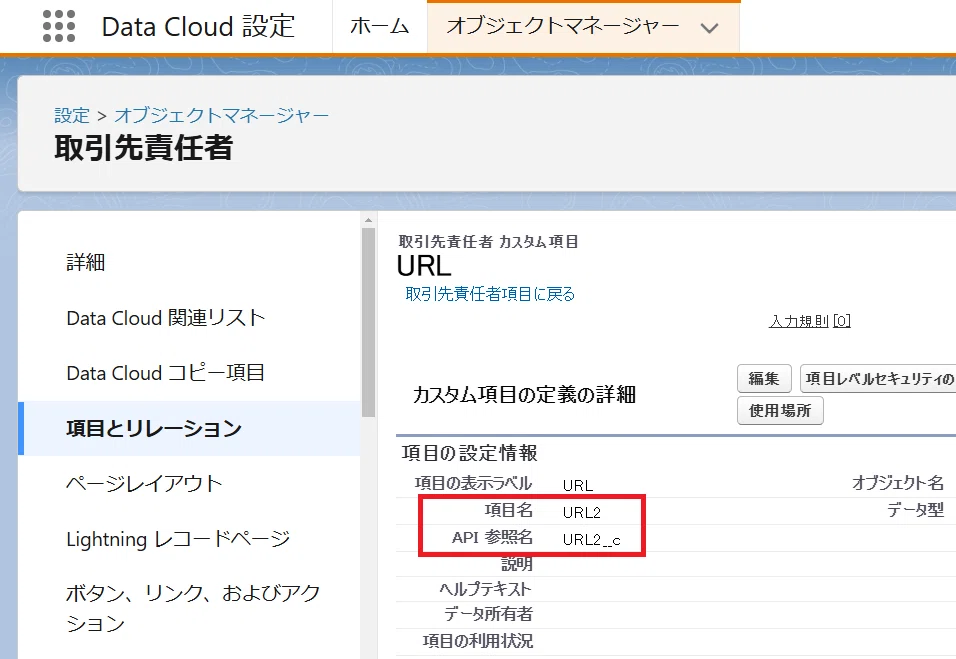Click the 編集 button
Image resolution: width=956 pixels, height=659 pixels.
[x=764, y=379]
